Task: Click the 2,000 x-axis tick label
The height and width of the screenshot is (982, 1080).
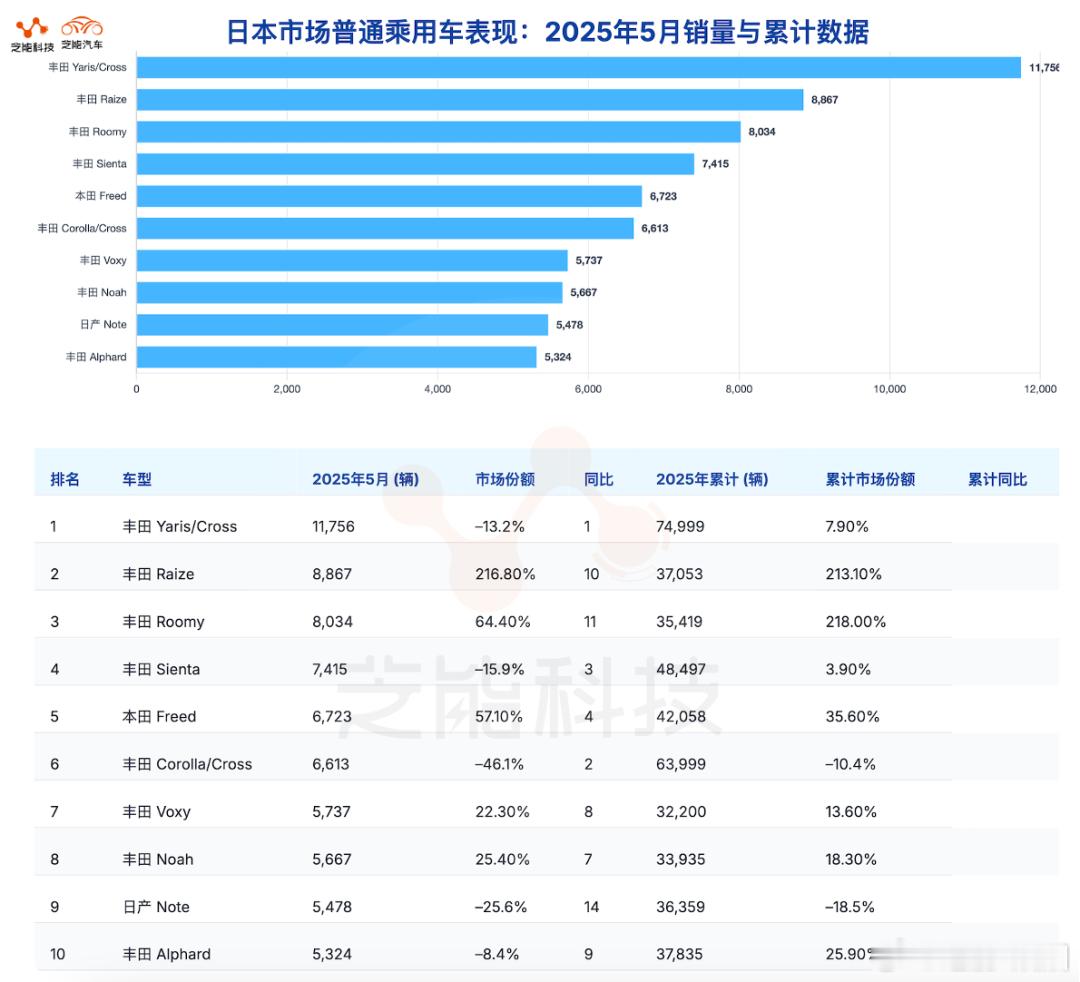Action: click(x=287, y=389)
